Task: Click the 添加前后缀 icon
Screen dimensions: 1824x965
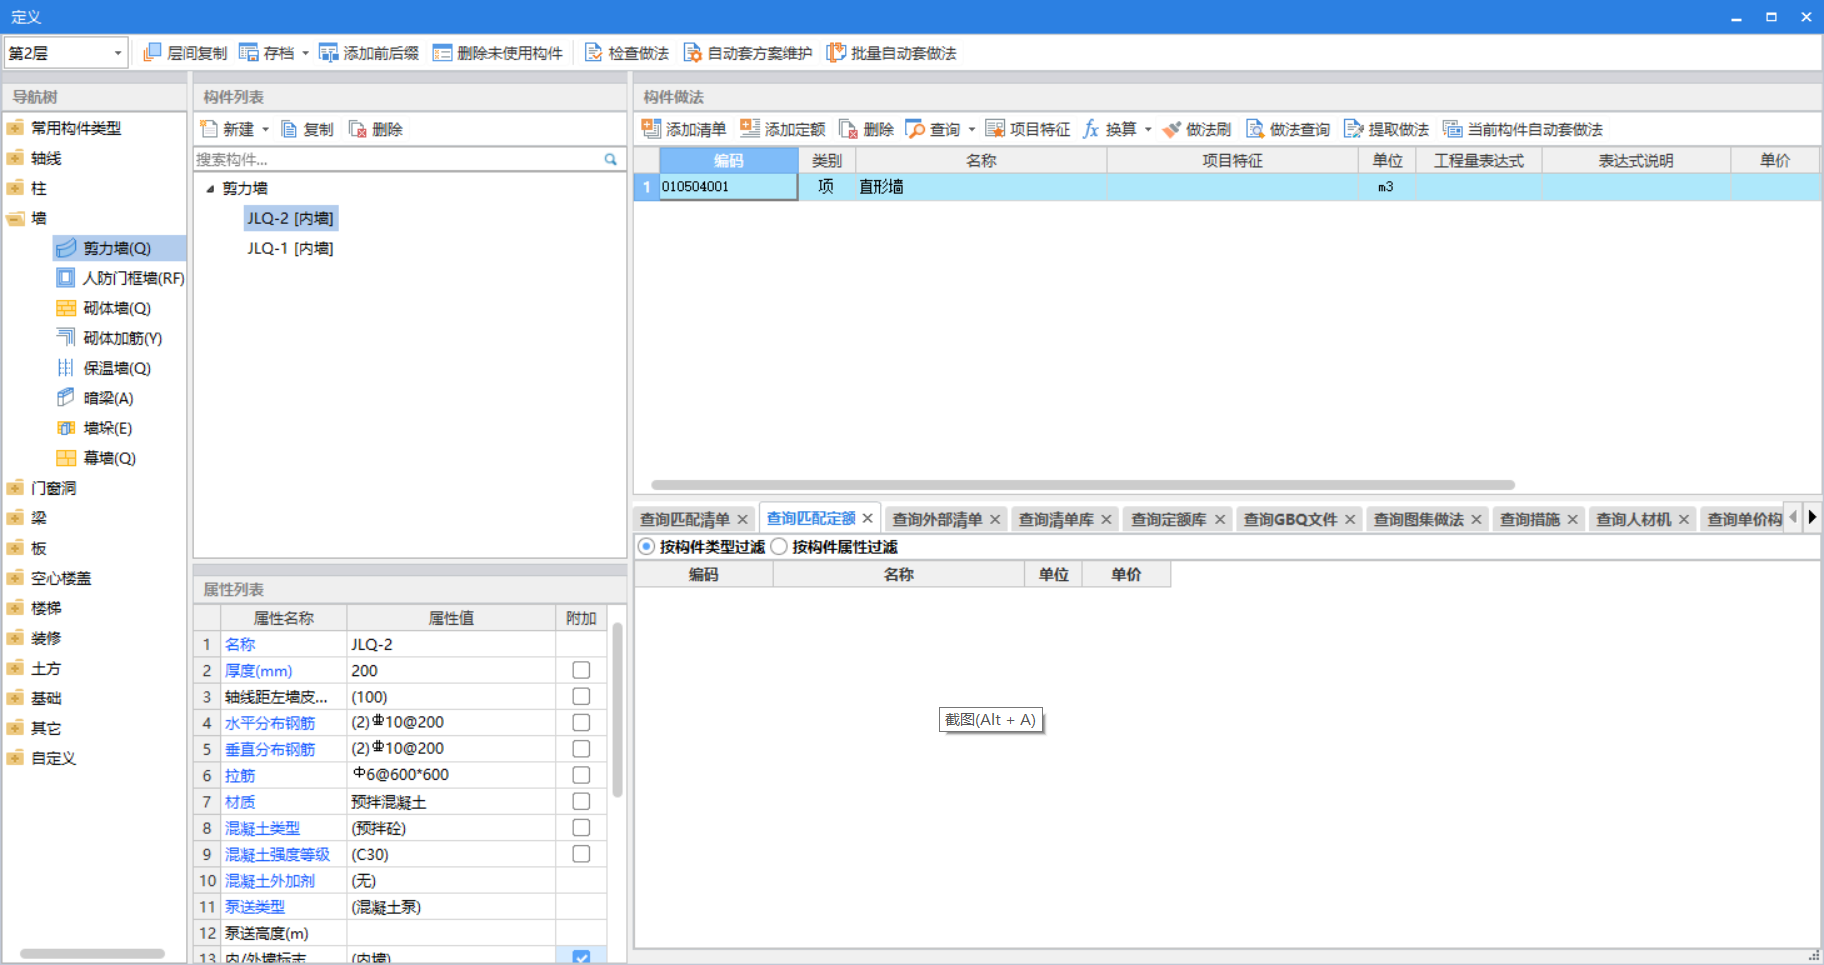Action: point(328,53)
